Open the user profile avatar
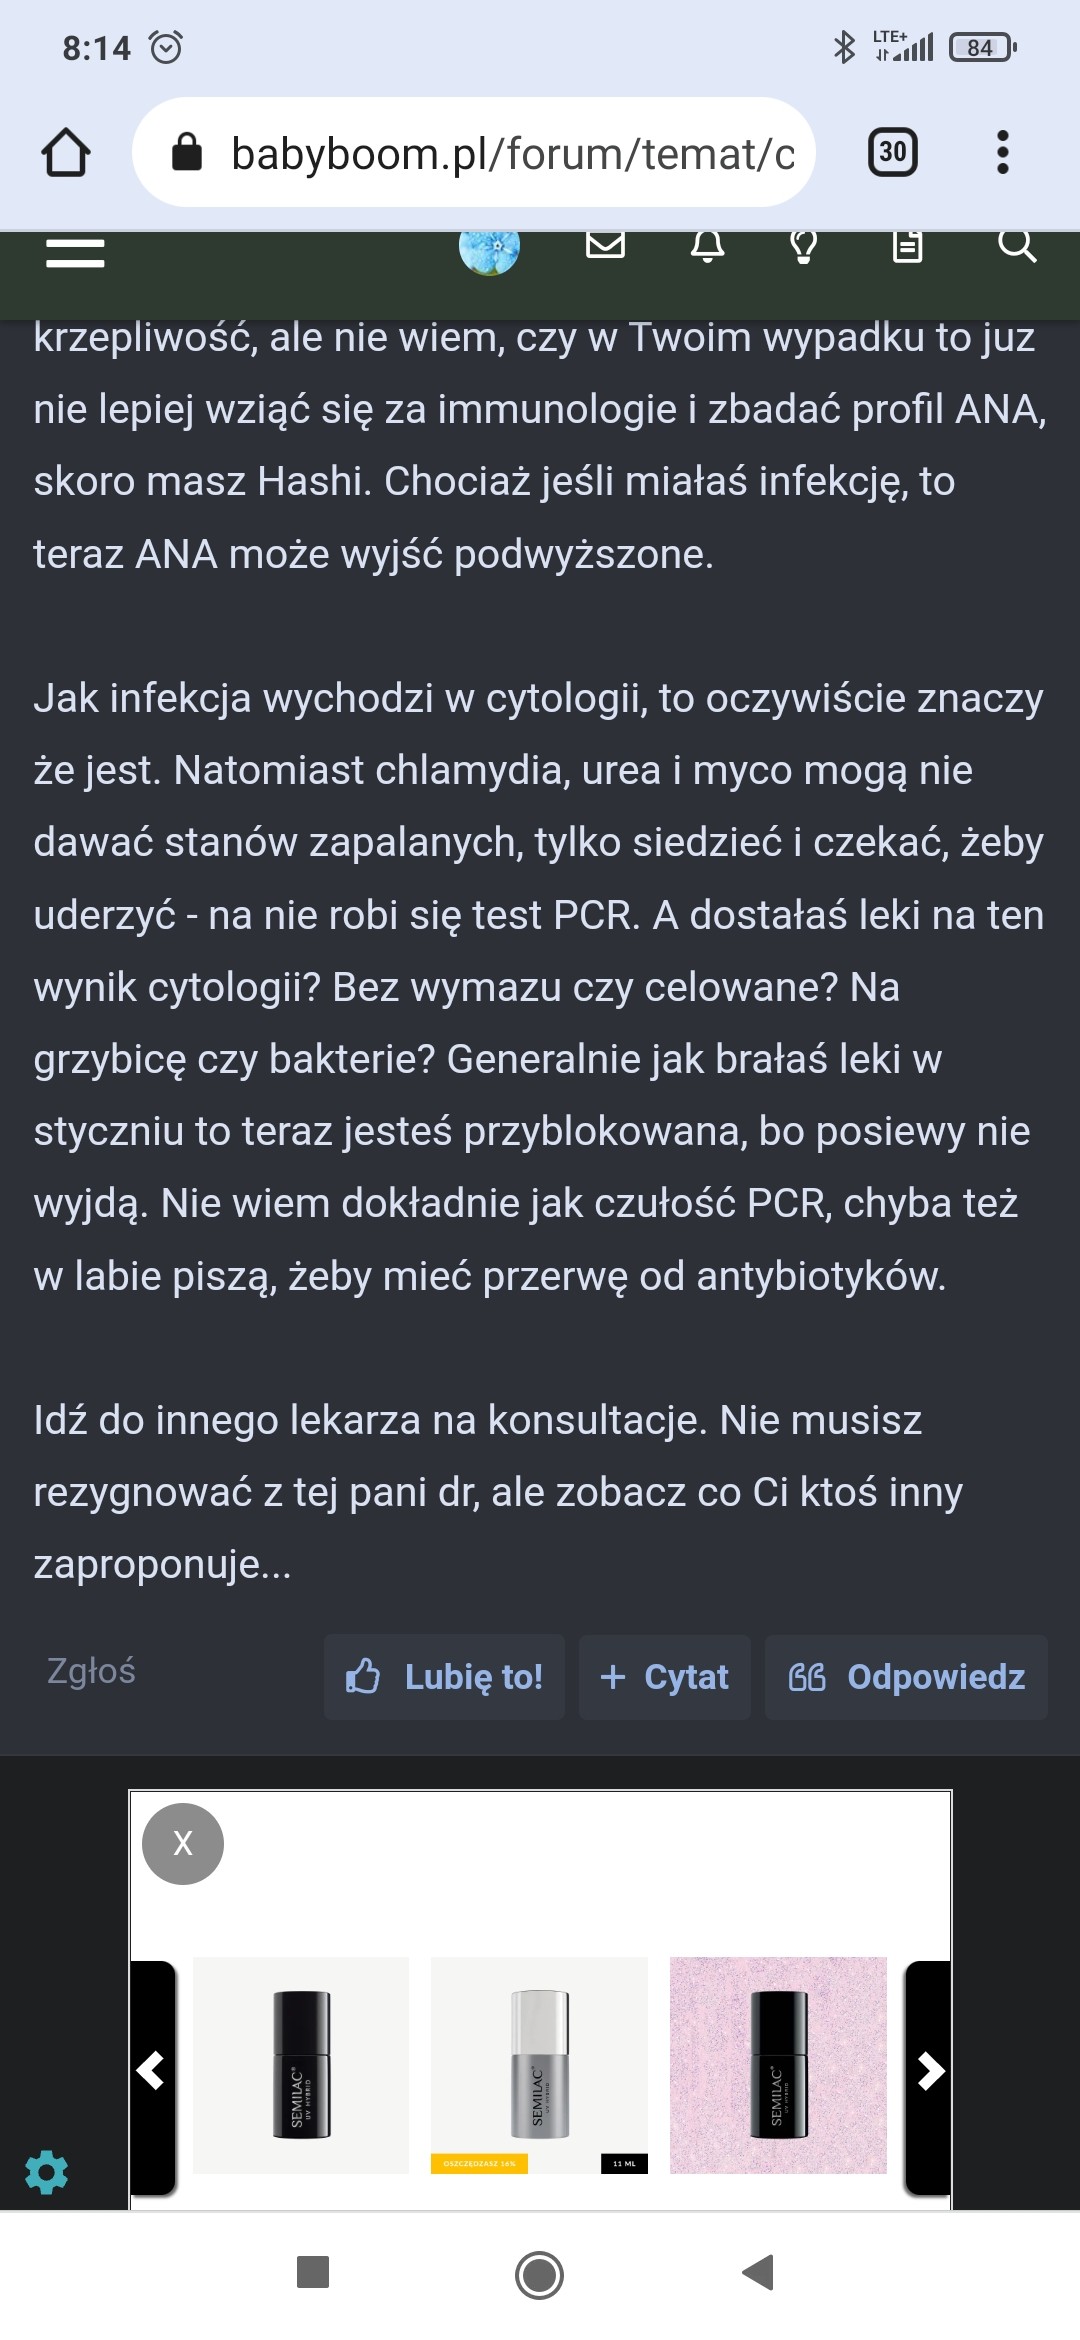Viewport: 1080px width, 2340px height. pyautogui.click(x=489, y=250)
